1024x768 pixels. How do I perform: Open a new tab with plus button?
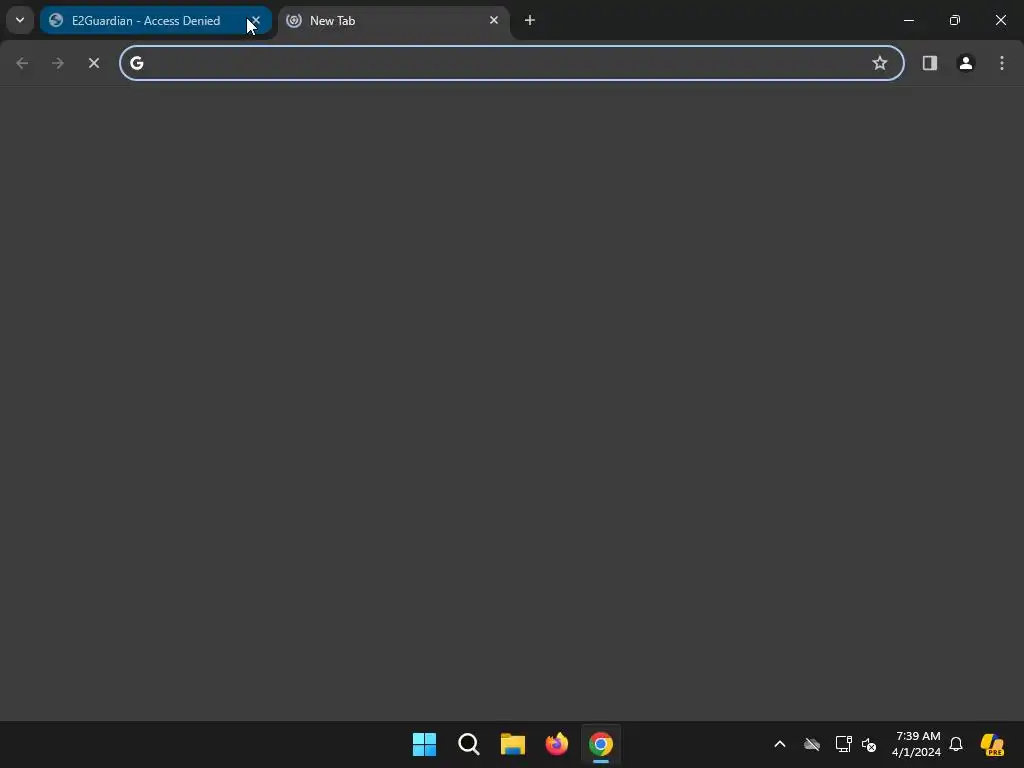pos(530,20)
